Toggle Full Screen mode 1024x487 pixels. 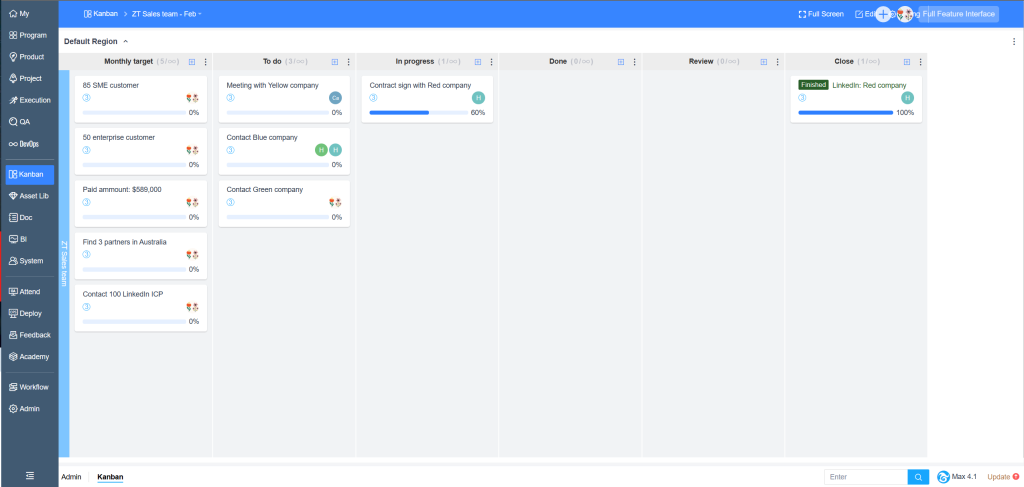821,14
